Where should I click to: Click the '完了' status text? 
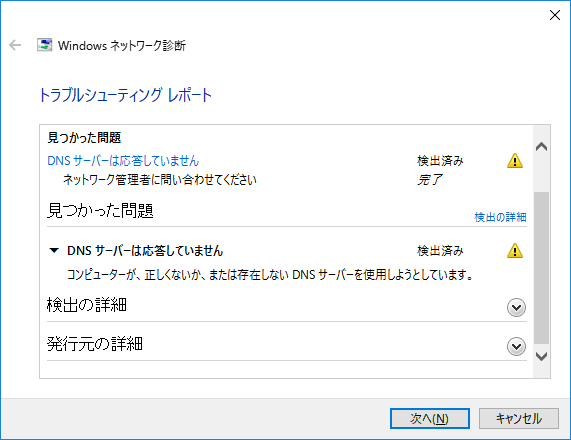click(x=430, y=180)
